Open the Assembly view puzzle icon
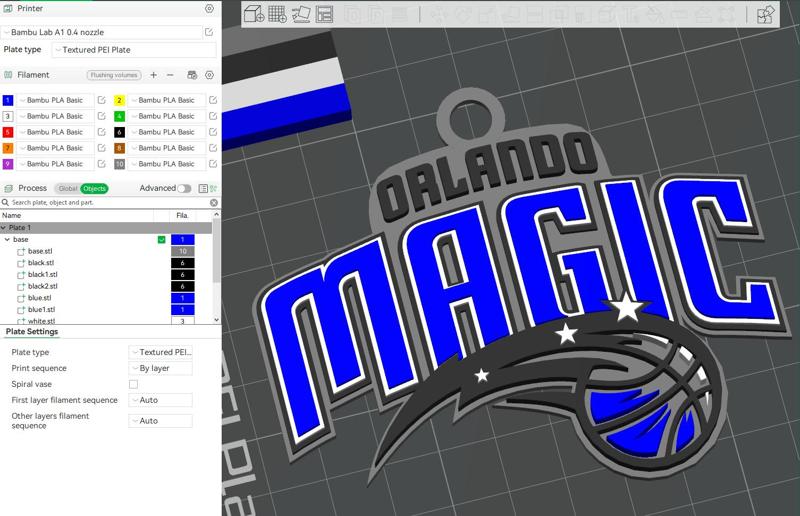The image size is (800, 516). pos(765,14)
